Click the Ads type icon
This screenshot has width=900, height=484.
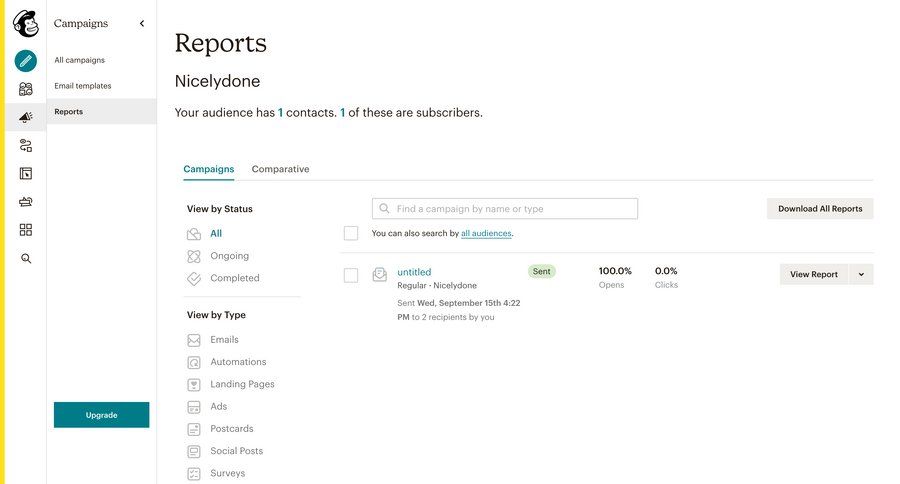194,407
